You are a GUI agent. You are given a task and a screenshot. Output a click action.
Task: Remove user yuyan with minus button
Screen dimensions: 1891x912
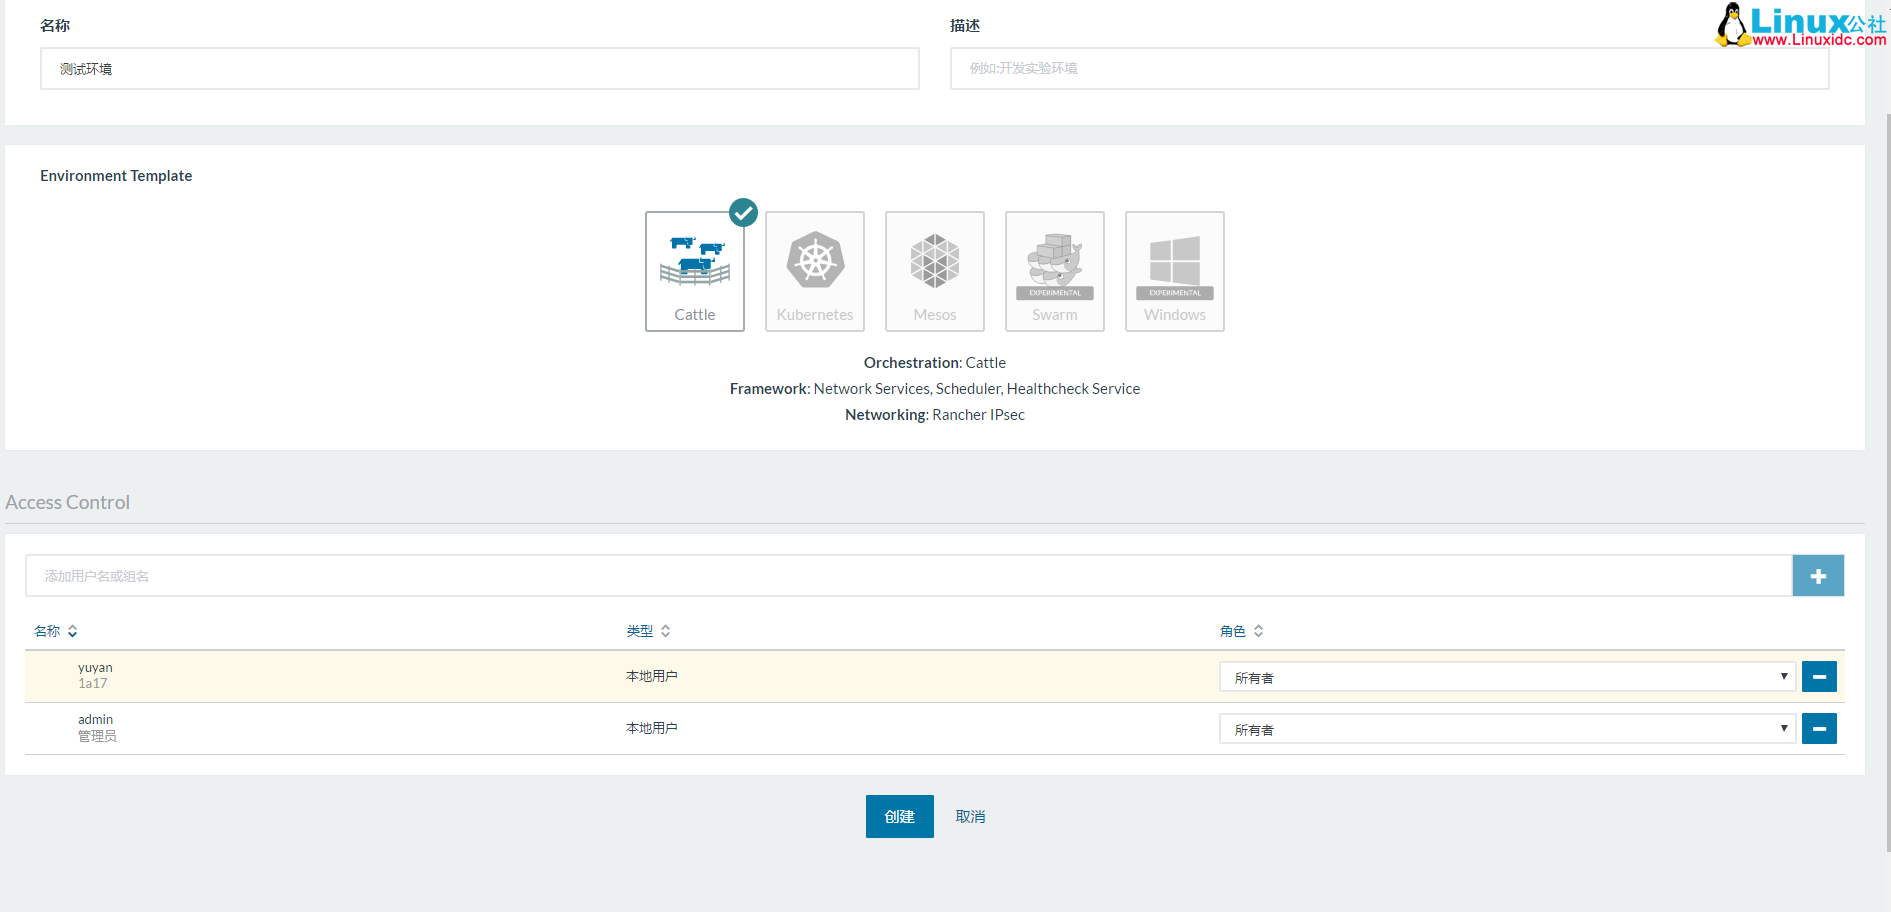(x=1819, y=677)
